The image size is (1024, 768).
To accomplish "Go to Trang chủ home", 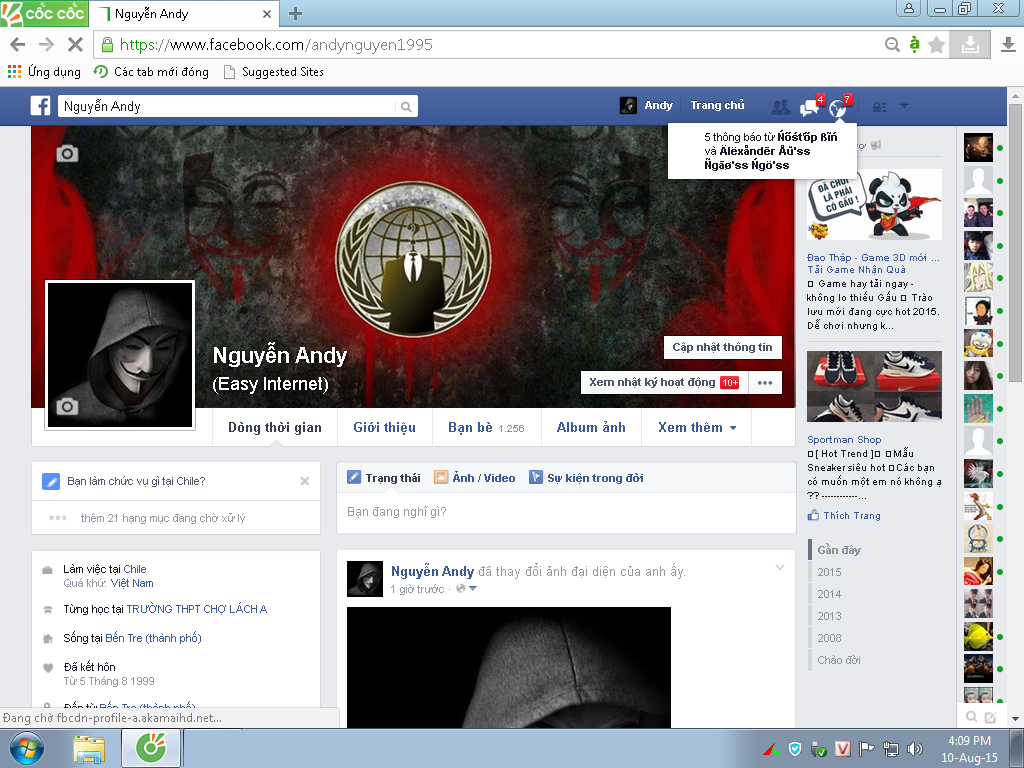I will [717, 105].
